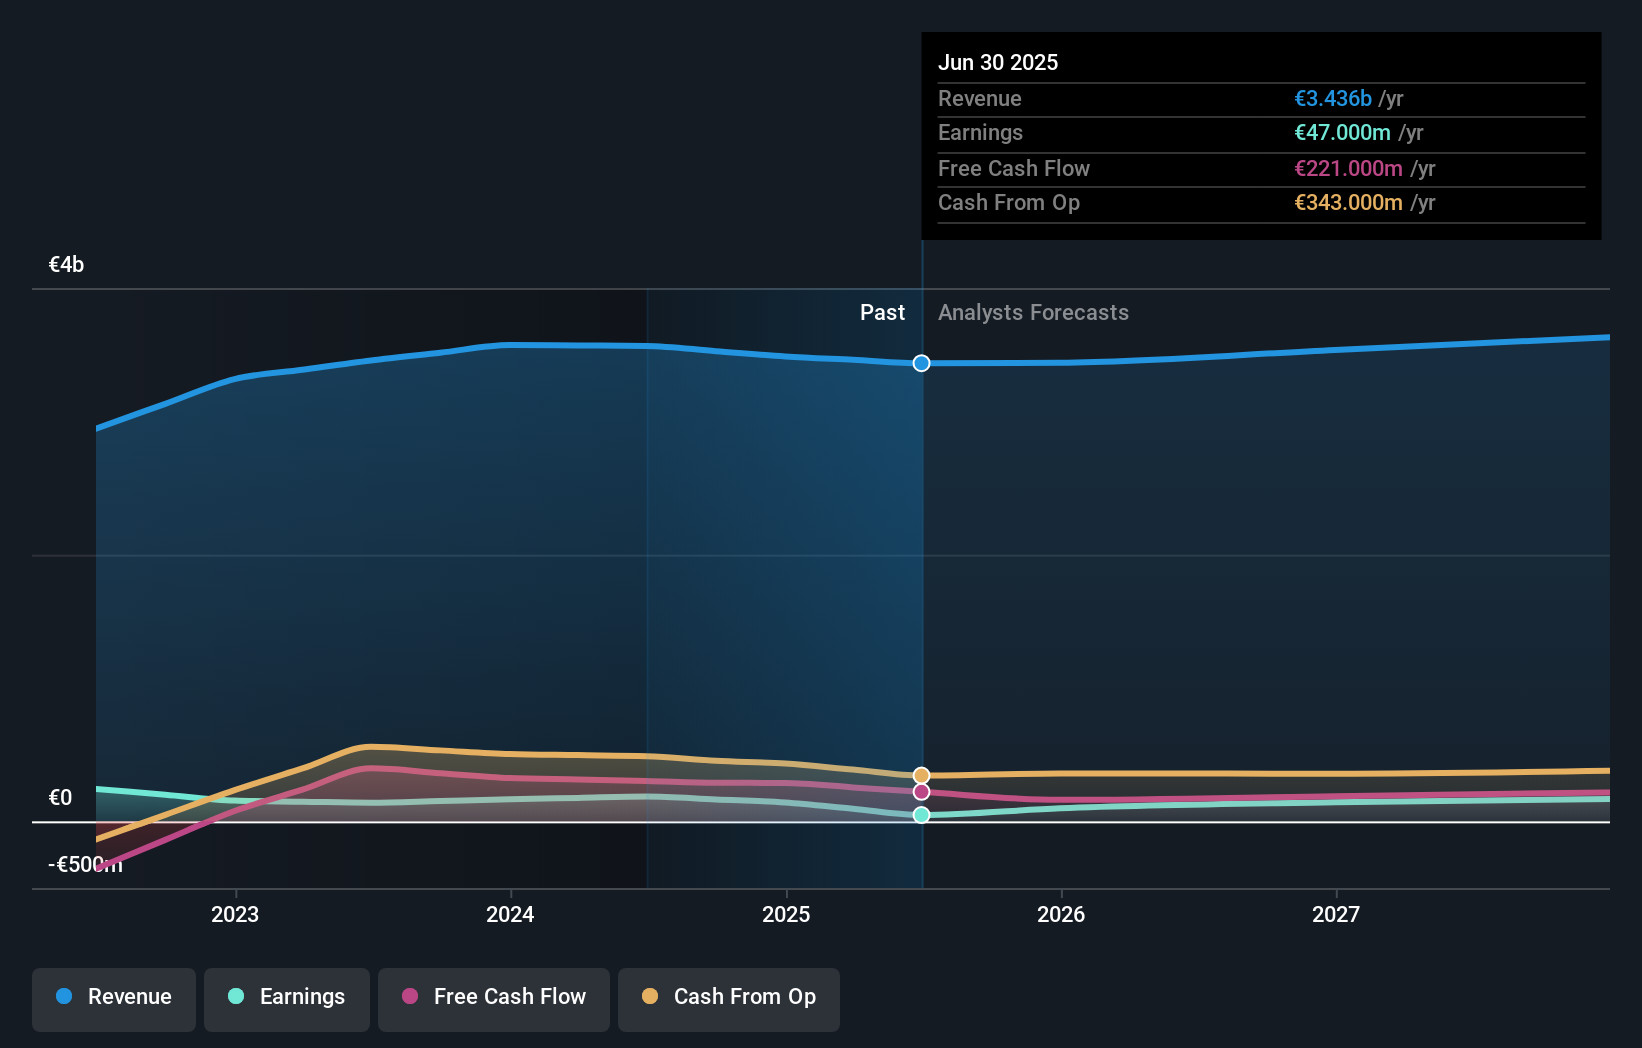Select the teal Earnings chart marker
This screenshot has height=1048, width=1642.
point(920,815)
